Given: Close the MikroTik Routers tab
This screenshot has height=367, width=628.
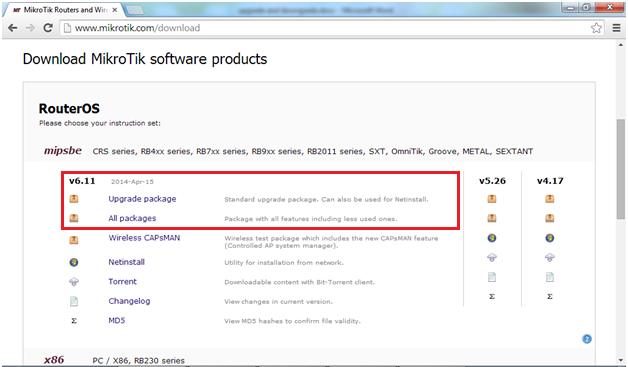Looking at the screenshot, I should 115,10.
